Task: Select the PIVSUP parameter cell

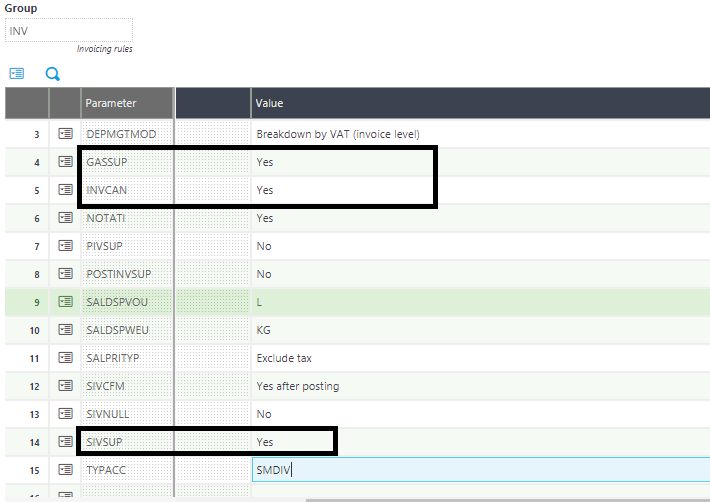Action: (x=127, y=246)
